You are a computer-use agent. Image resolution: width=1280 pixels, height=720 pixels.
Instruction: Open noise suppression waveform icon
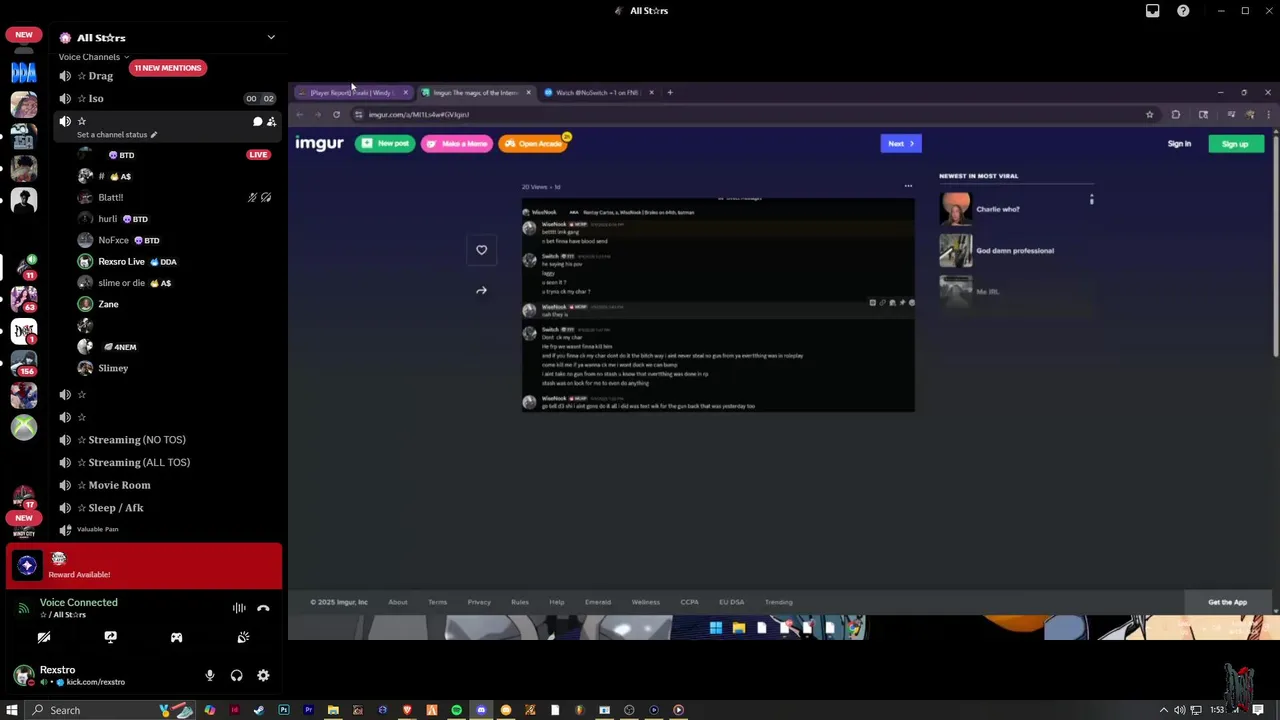pos(239,608)
